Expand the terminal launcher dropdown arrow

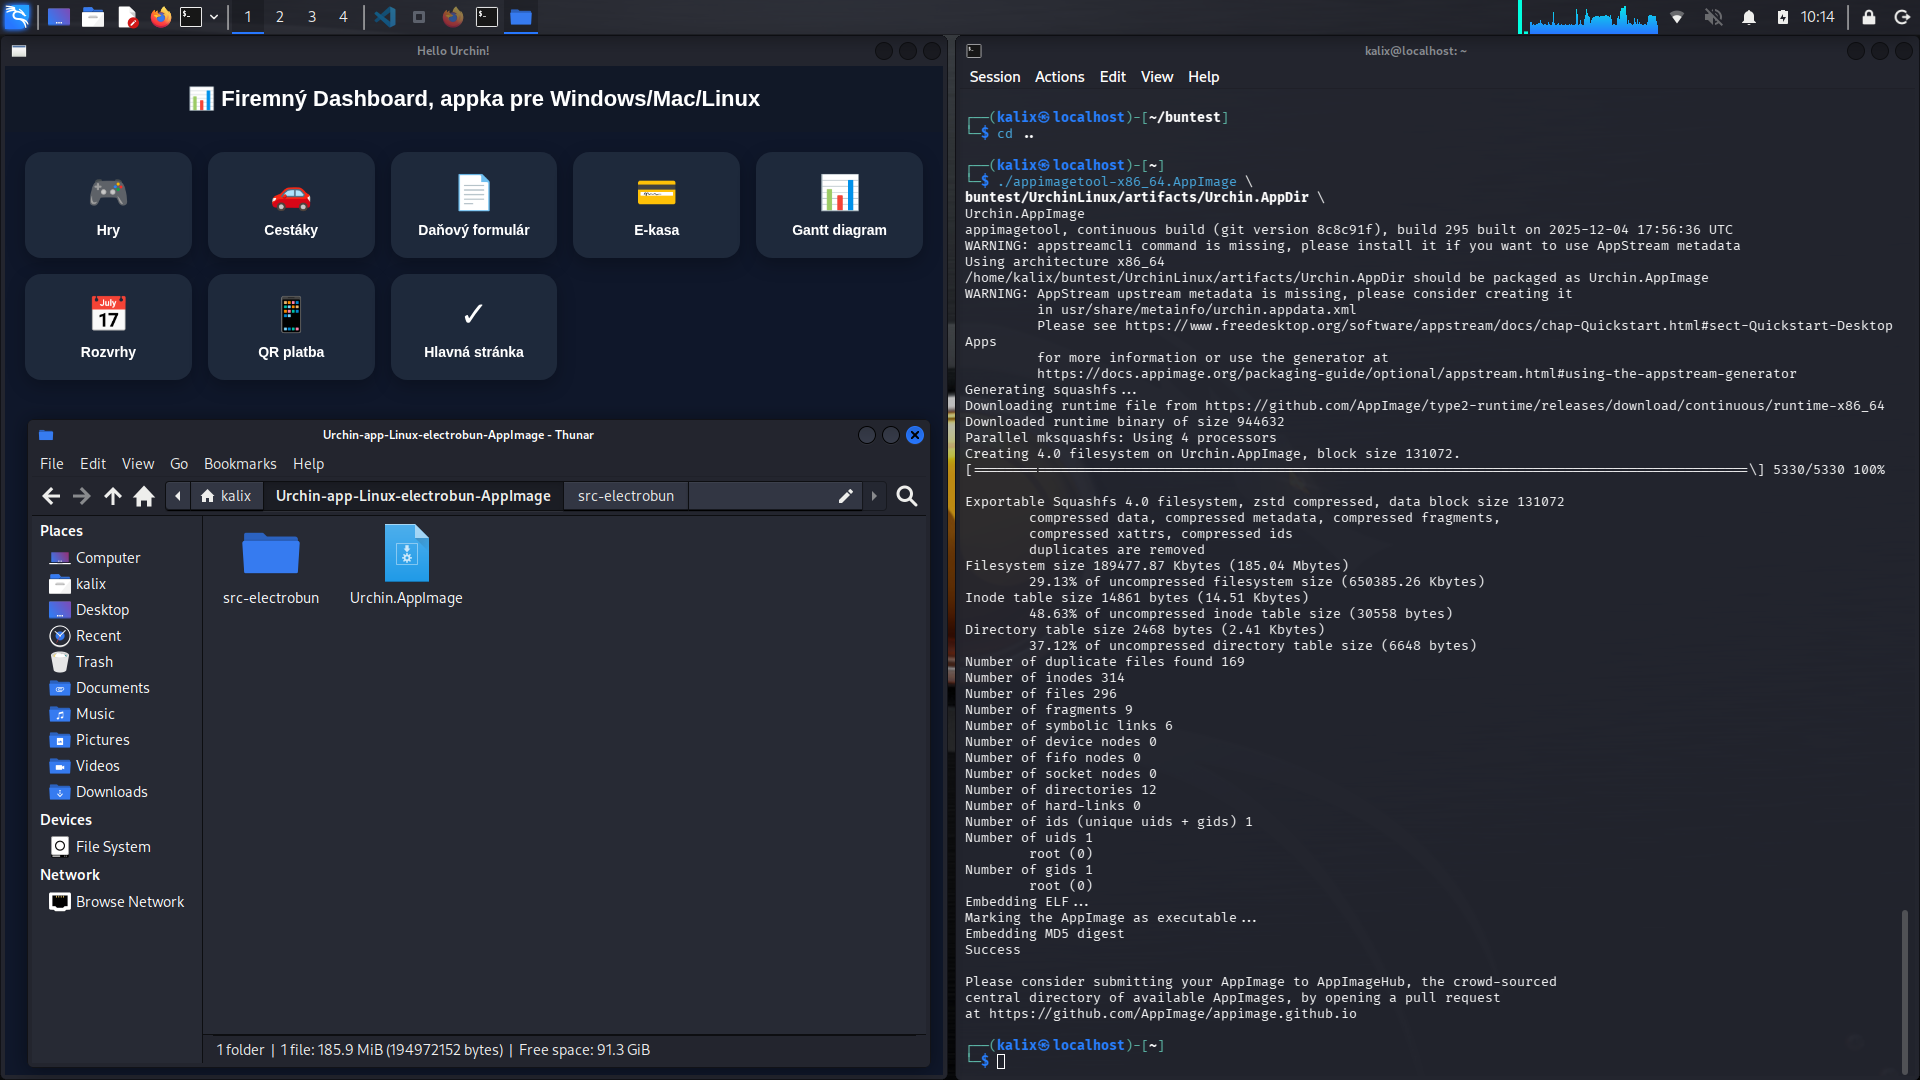coord(214,17)
